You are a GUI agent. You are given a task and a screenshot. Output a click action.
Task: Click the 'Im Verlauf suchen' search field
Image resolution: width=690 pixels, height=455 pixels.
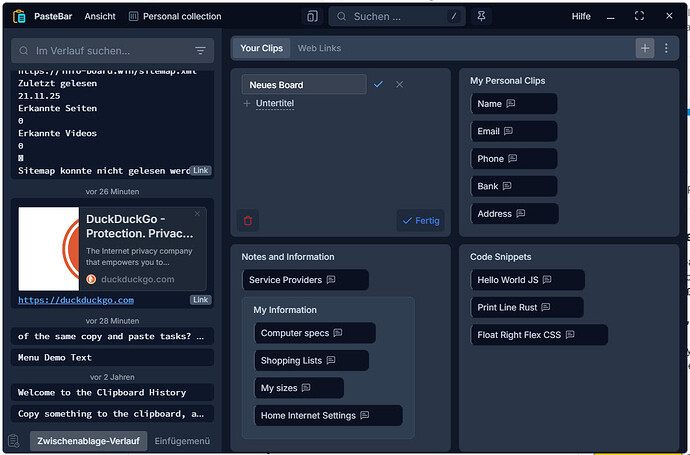click(108, 51)
